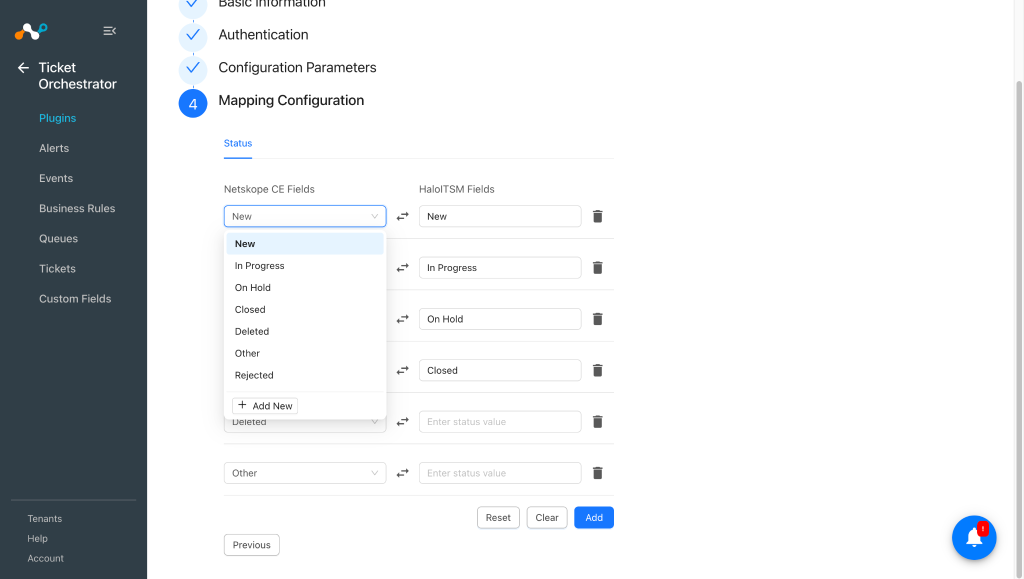Click swap arrows icon in Other row

point(403,473)
